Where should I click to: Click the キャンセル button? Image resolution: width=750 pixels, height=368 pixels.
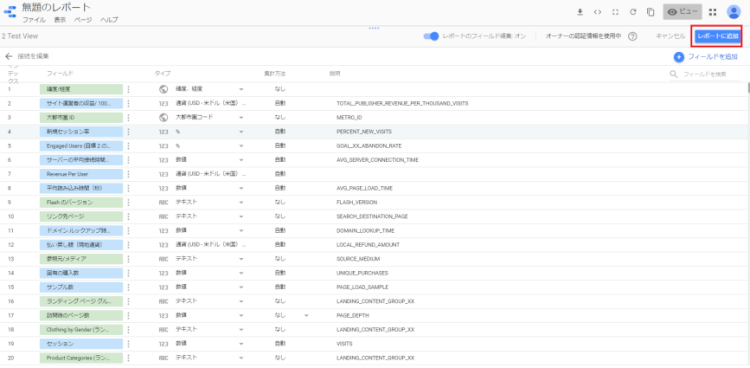coord(671,36)
